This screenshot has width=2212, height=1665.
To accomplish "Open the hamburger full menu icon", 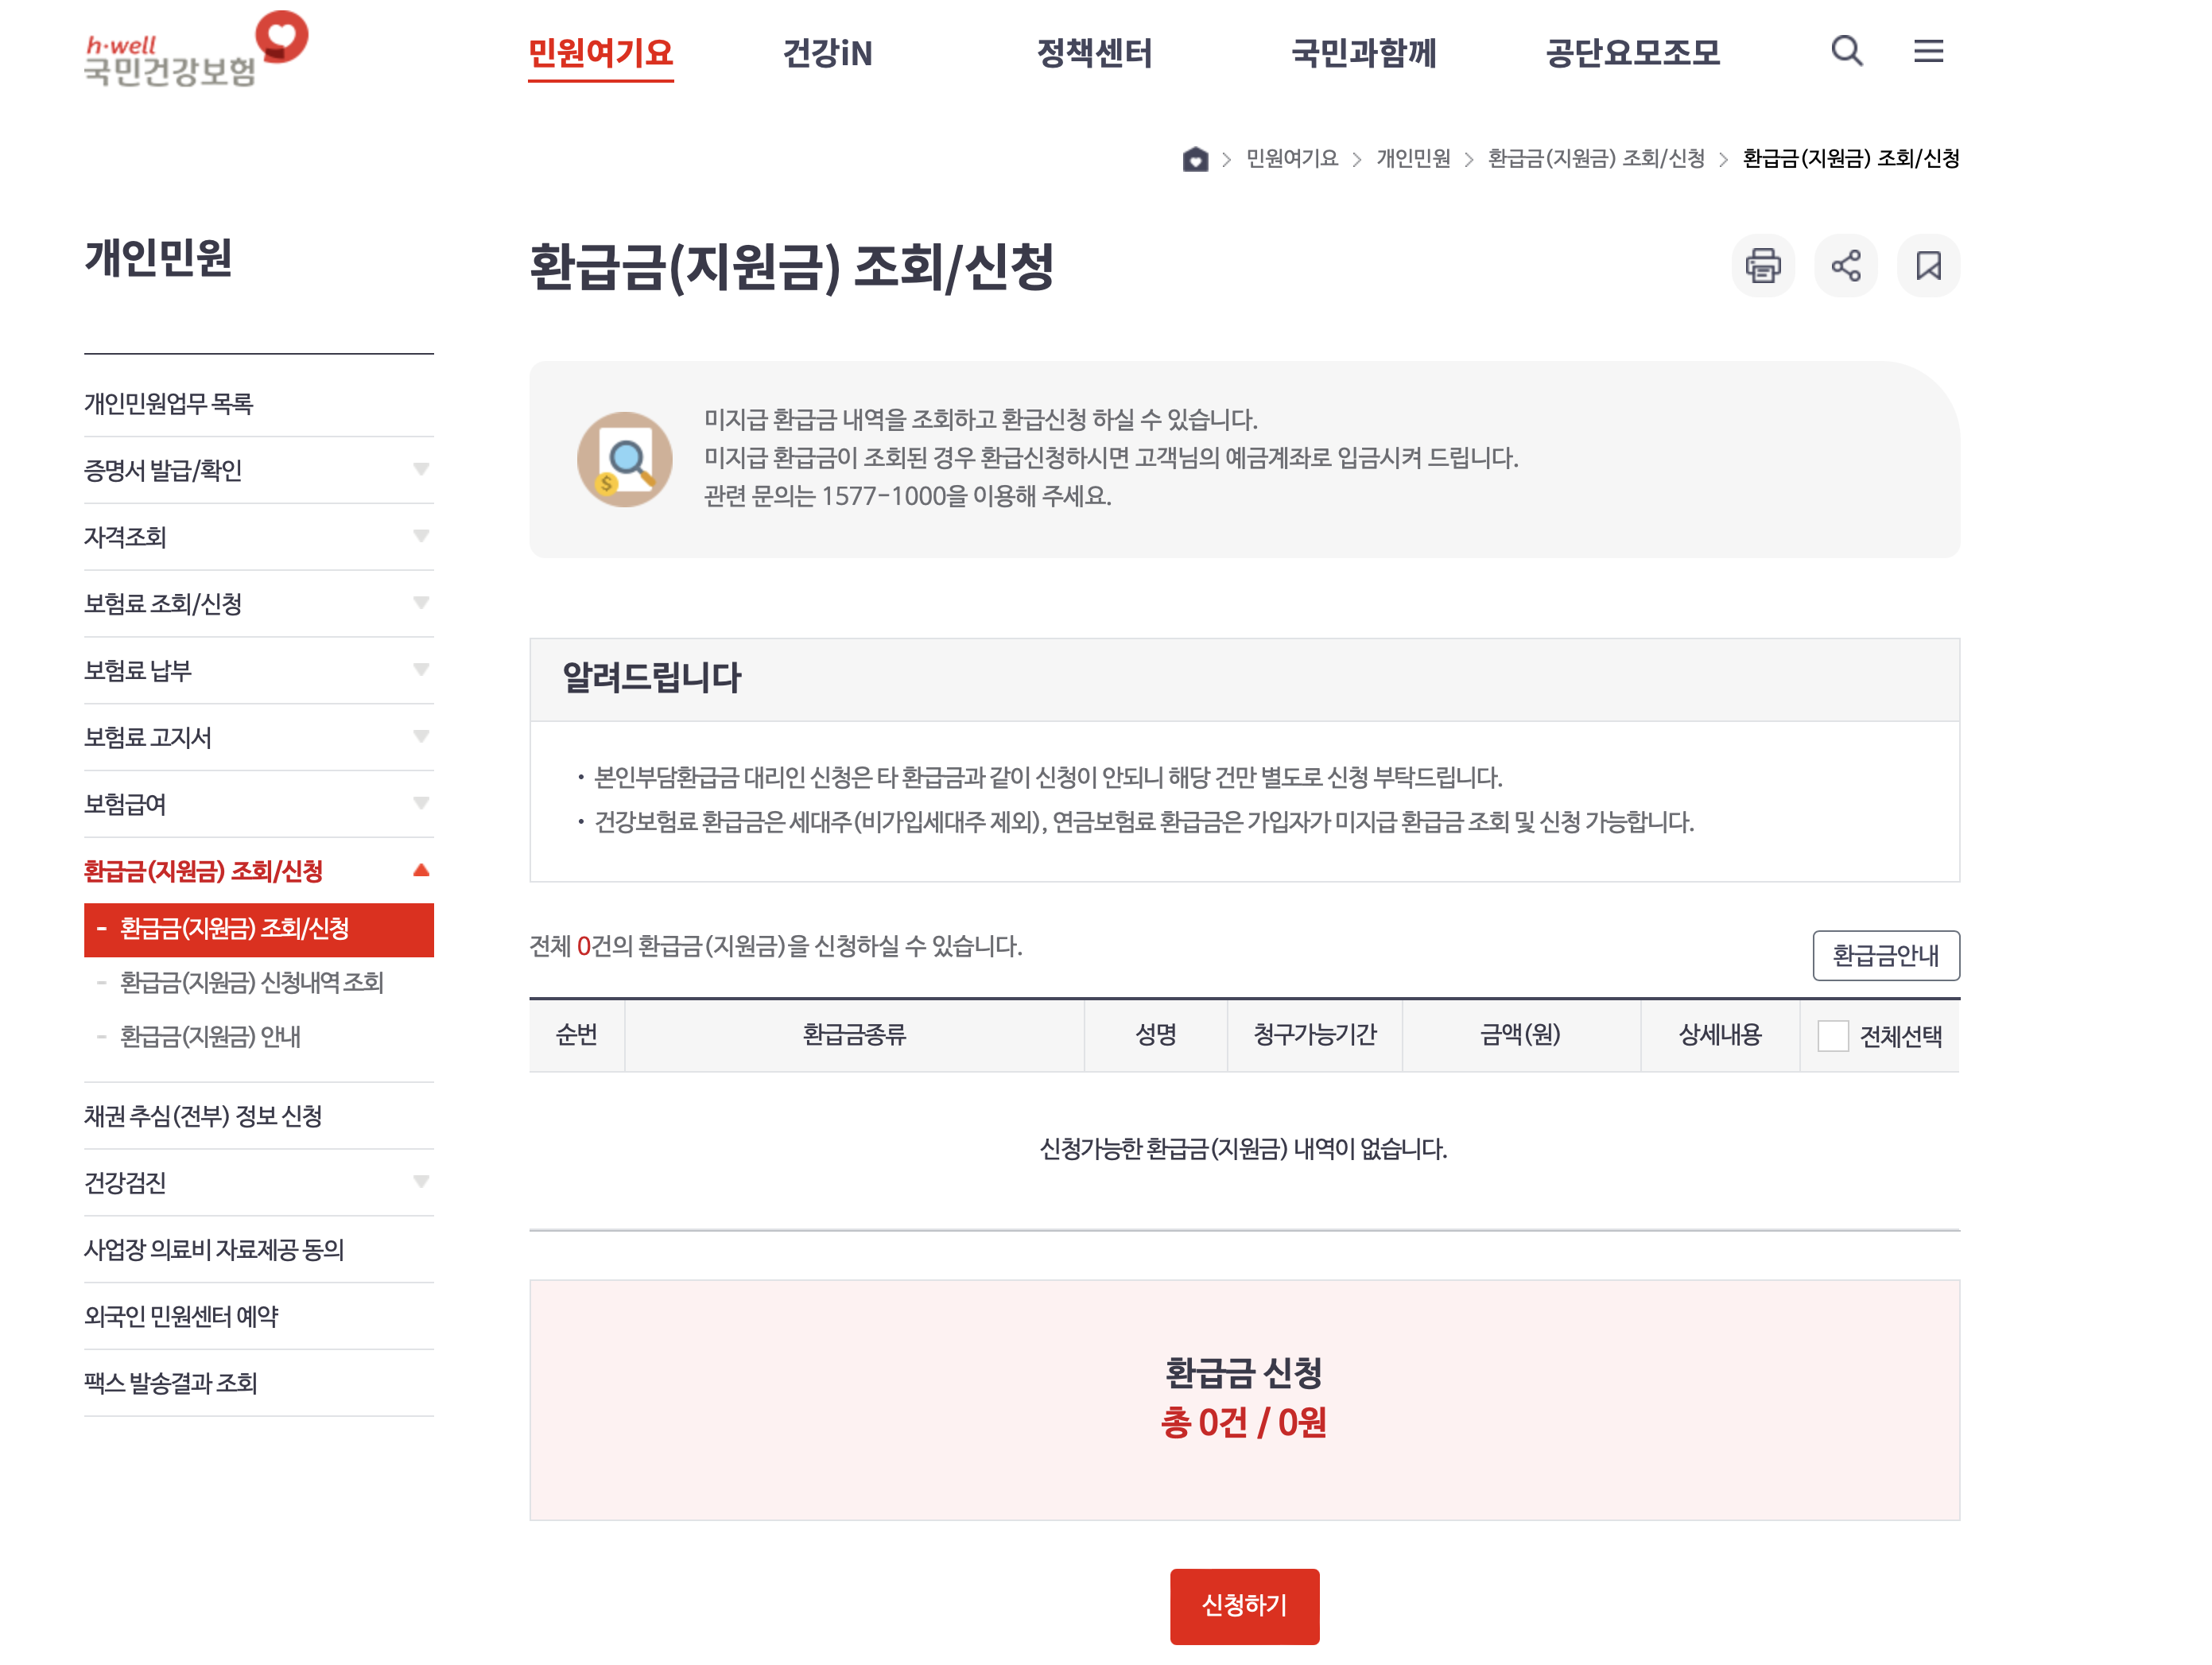I will [x=1928, y=51].
